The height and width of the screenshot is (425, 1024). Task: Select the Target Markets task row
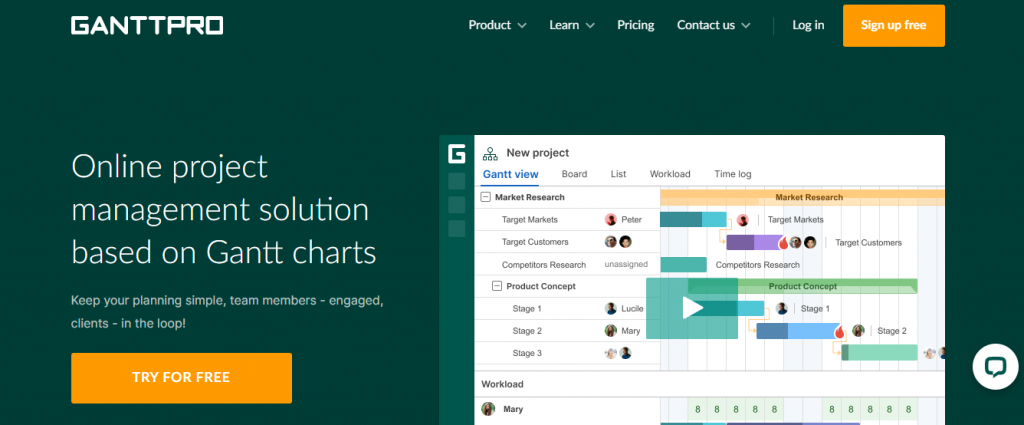(567, 219)
